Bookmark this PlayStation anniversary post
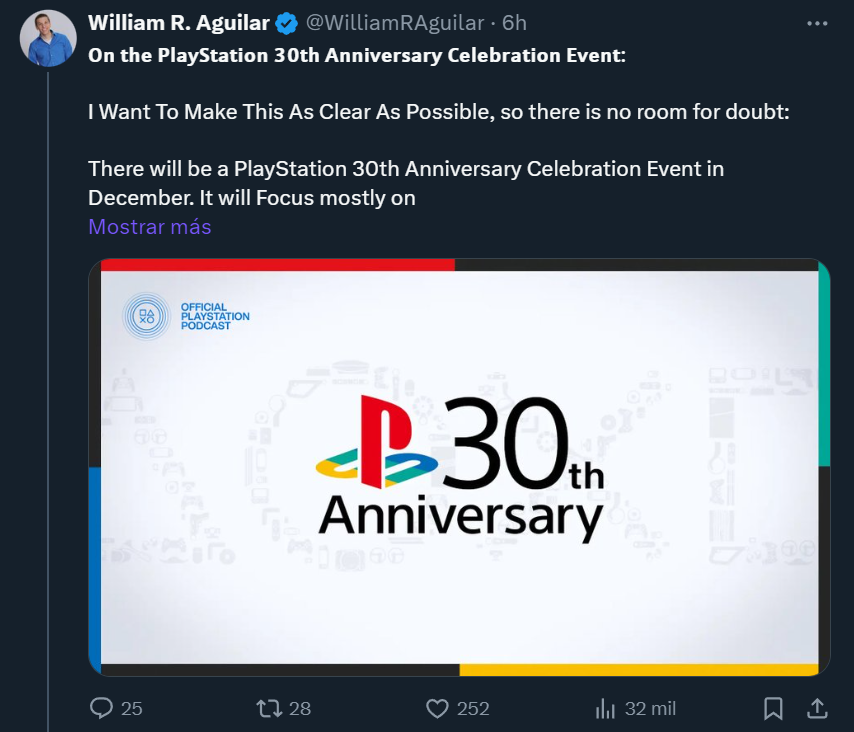 coord(773,708)
